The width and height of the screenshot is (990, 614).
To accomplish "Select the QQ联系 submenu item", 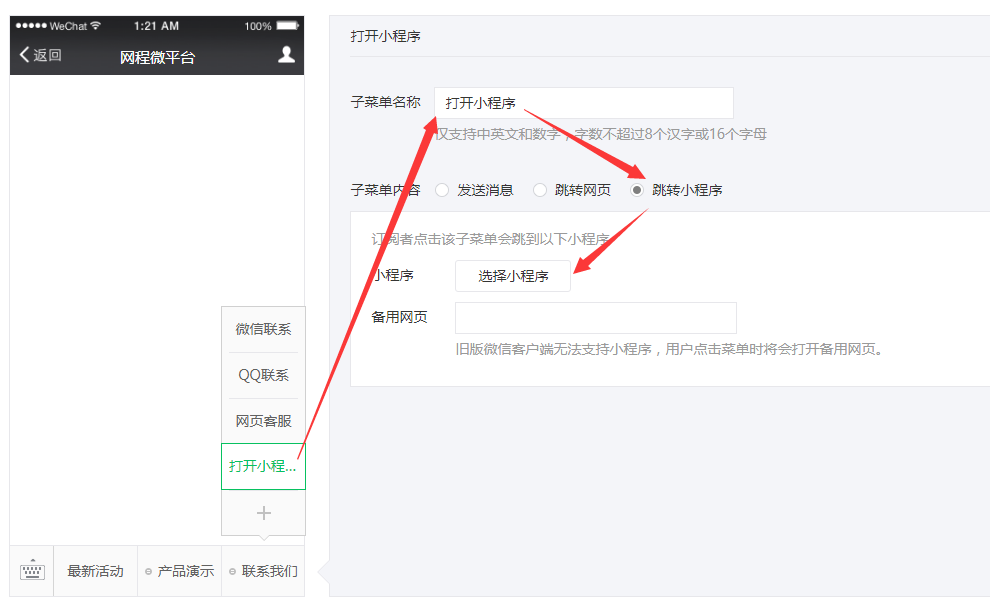I will tap(263, 375).
